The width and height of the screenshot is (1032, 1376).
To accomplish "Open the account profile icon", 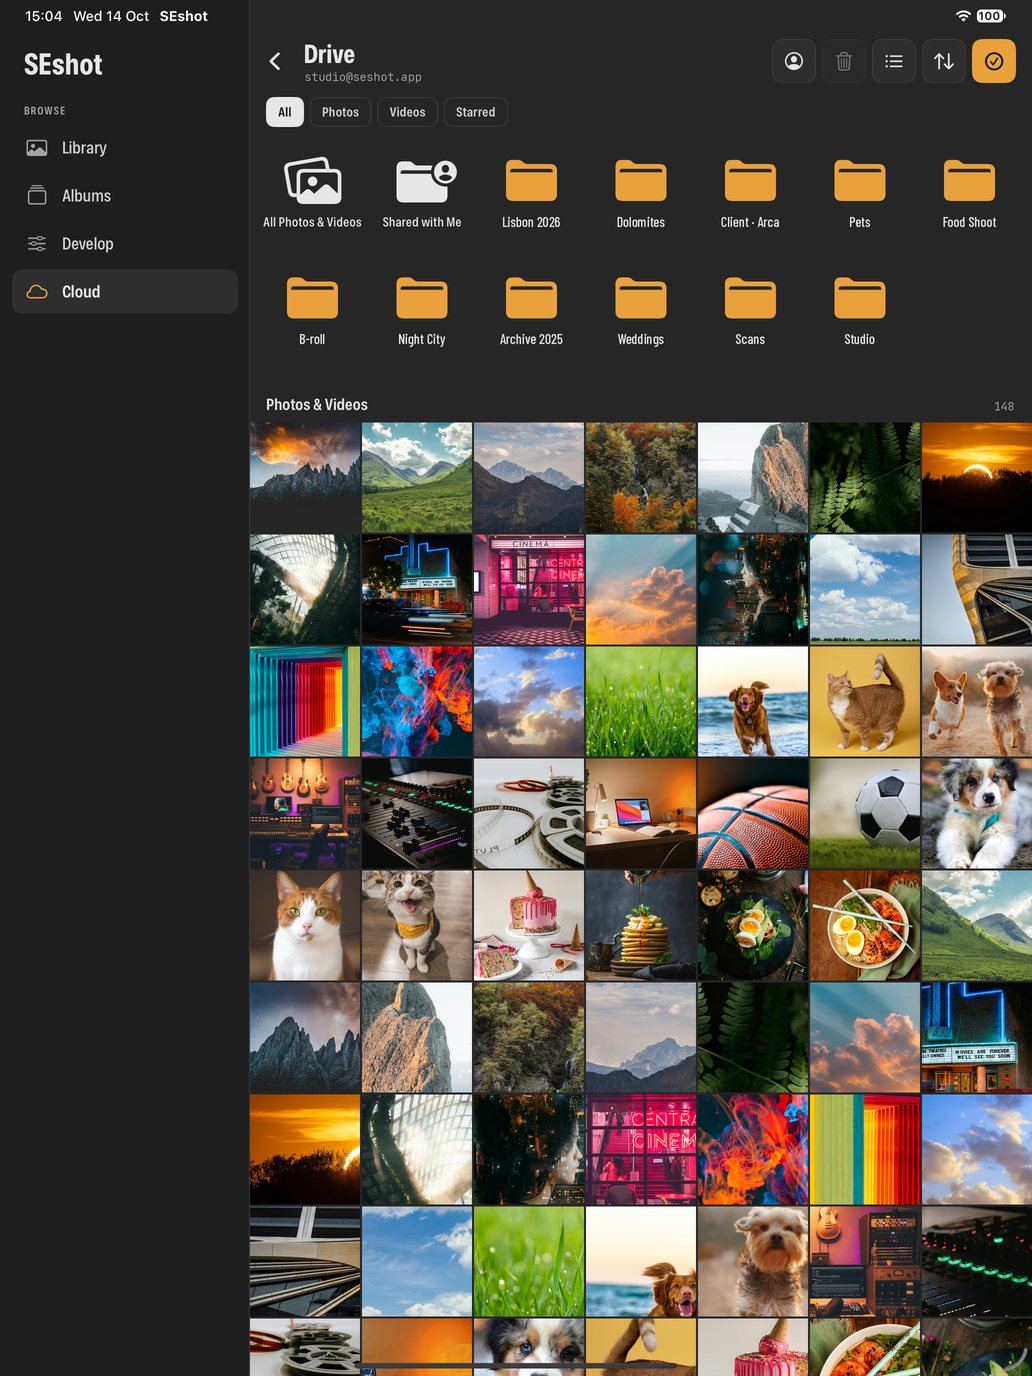I will tap(794, 61).
